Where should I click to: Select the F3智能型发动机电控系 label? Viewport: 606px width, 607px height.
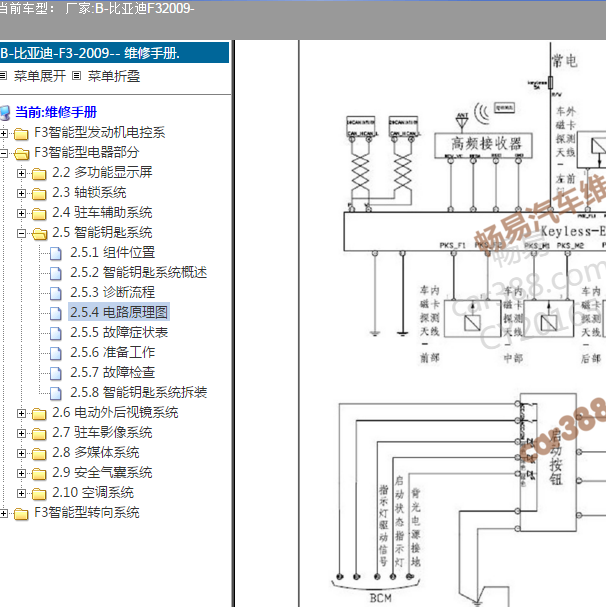point(100,132)
